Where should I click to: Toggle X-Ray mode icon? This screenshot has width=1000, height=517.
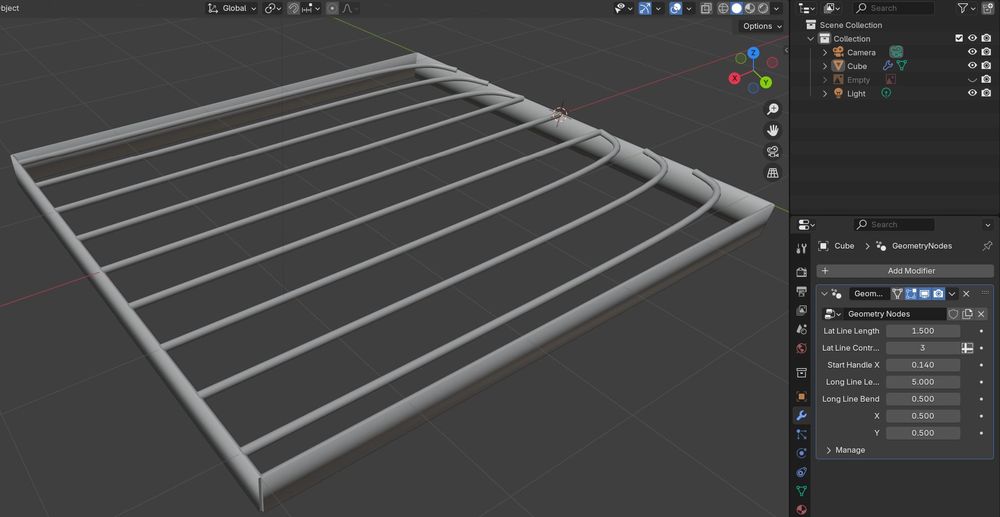[x=706, y=8]
